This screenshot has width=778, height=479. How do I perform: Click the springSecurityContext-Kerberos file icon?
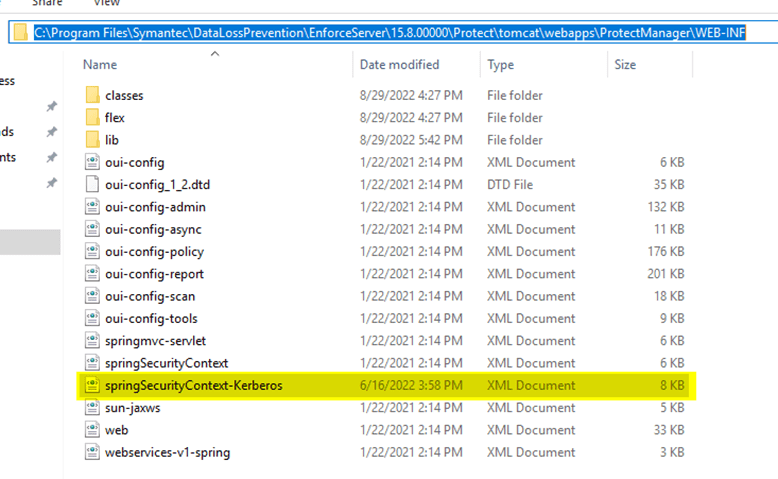point(92,385)
